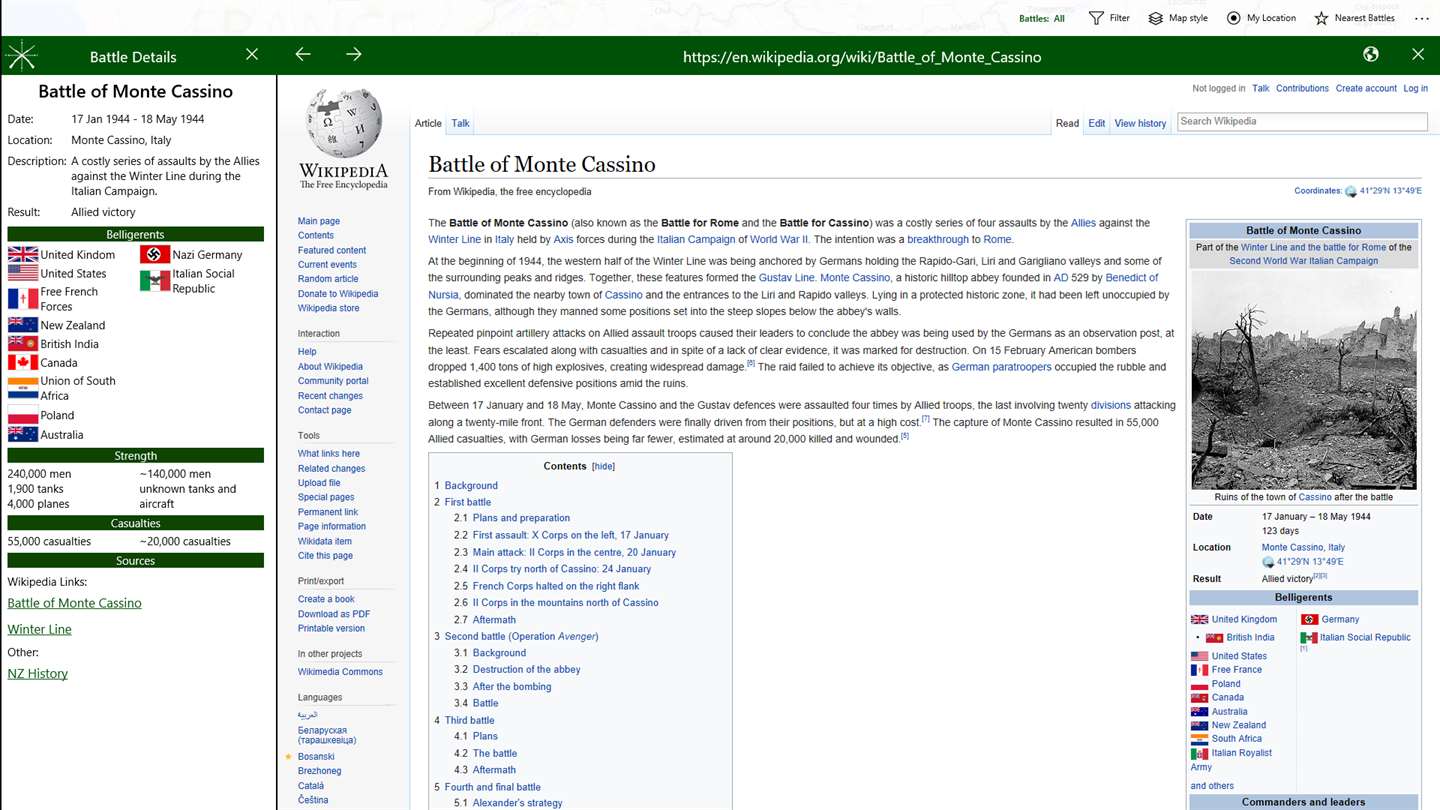The width and height of the screenshot is (1440, 810).
Task: Click the Canada flag in Battle Details
Action: click(x=23, y=362)
